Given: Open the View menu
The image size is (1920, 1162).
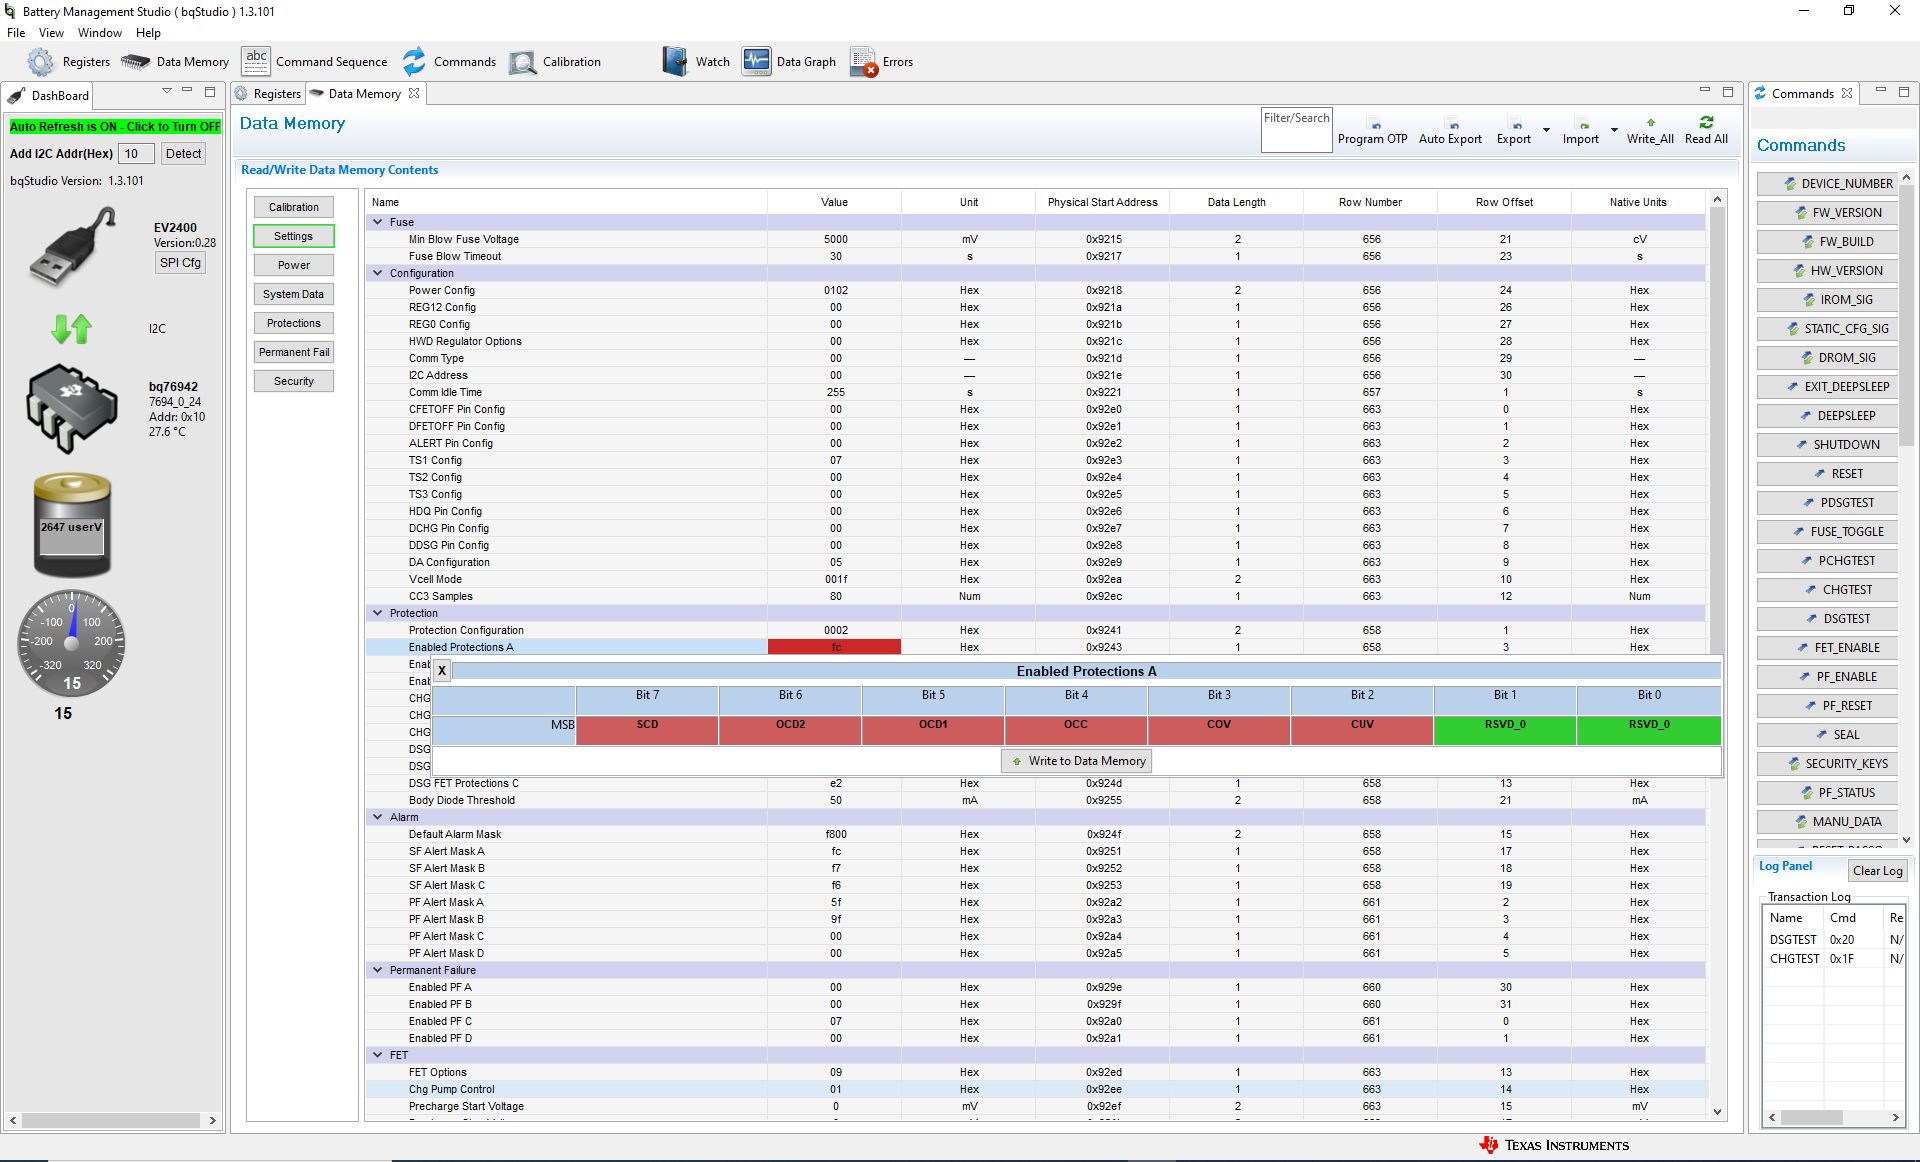Looking at the screenshot, I should click(x=51, y=33).
